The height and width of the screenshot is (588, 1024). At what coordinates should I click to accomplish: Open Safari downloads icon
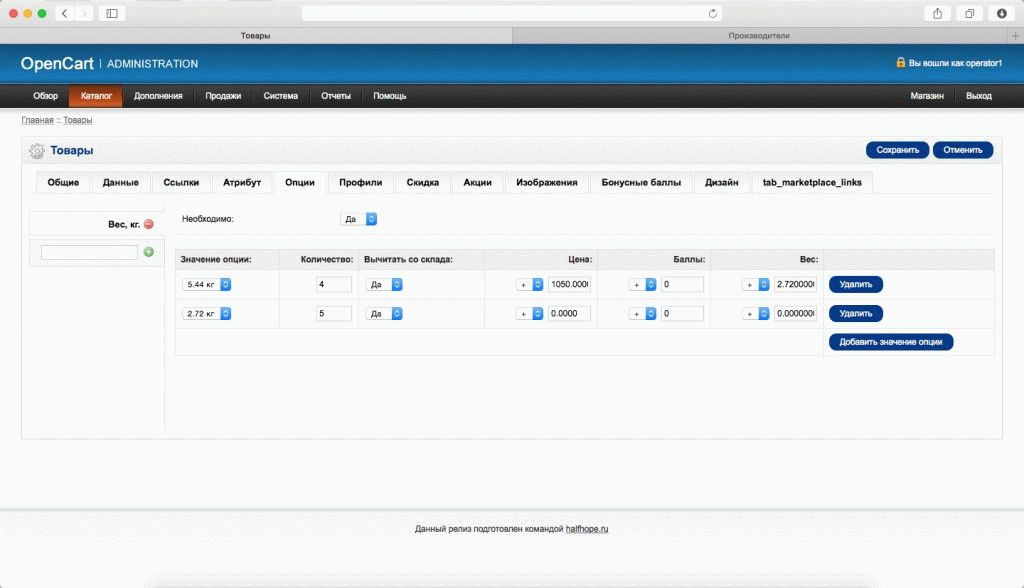click(x=1002, y=13)
